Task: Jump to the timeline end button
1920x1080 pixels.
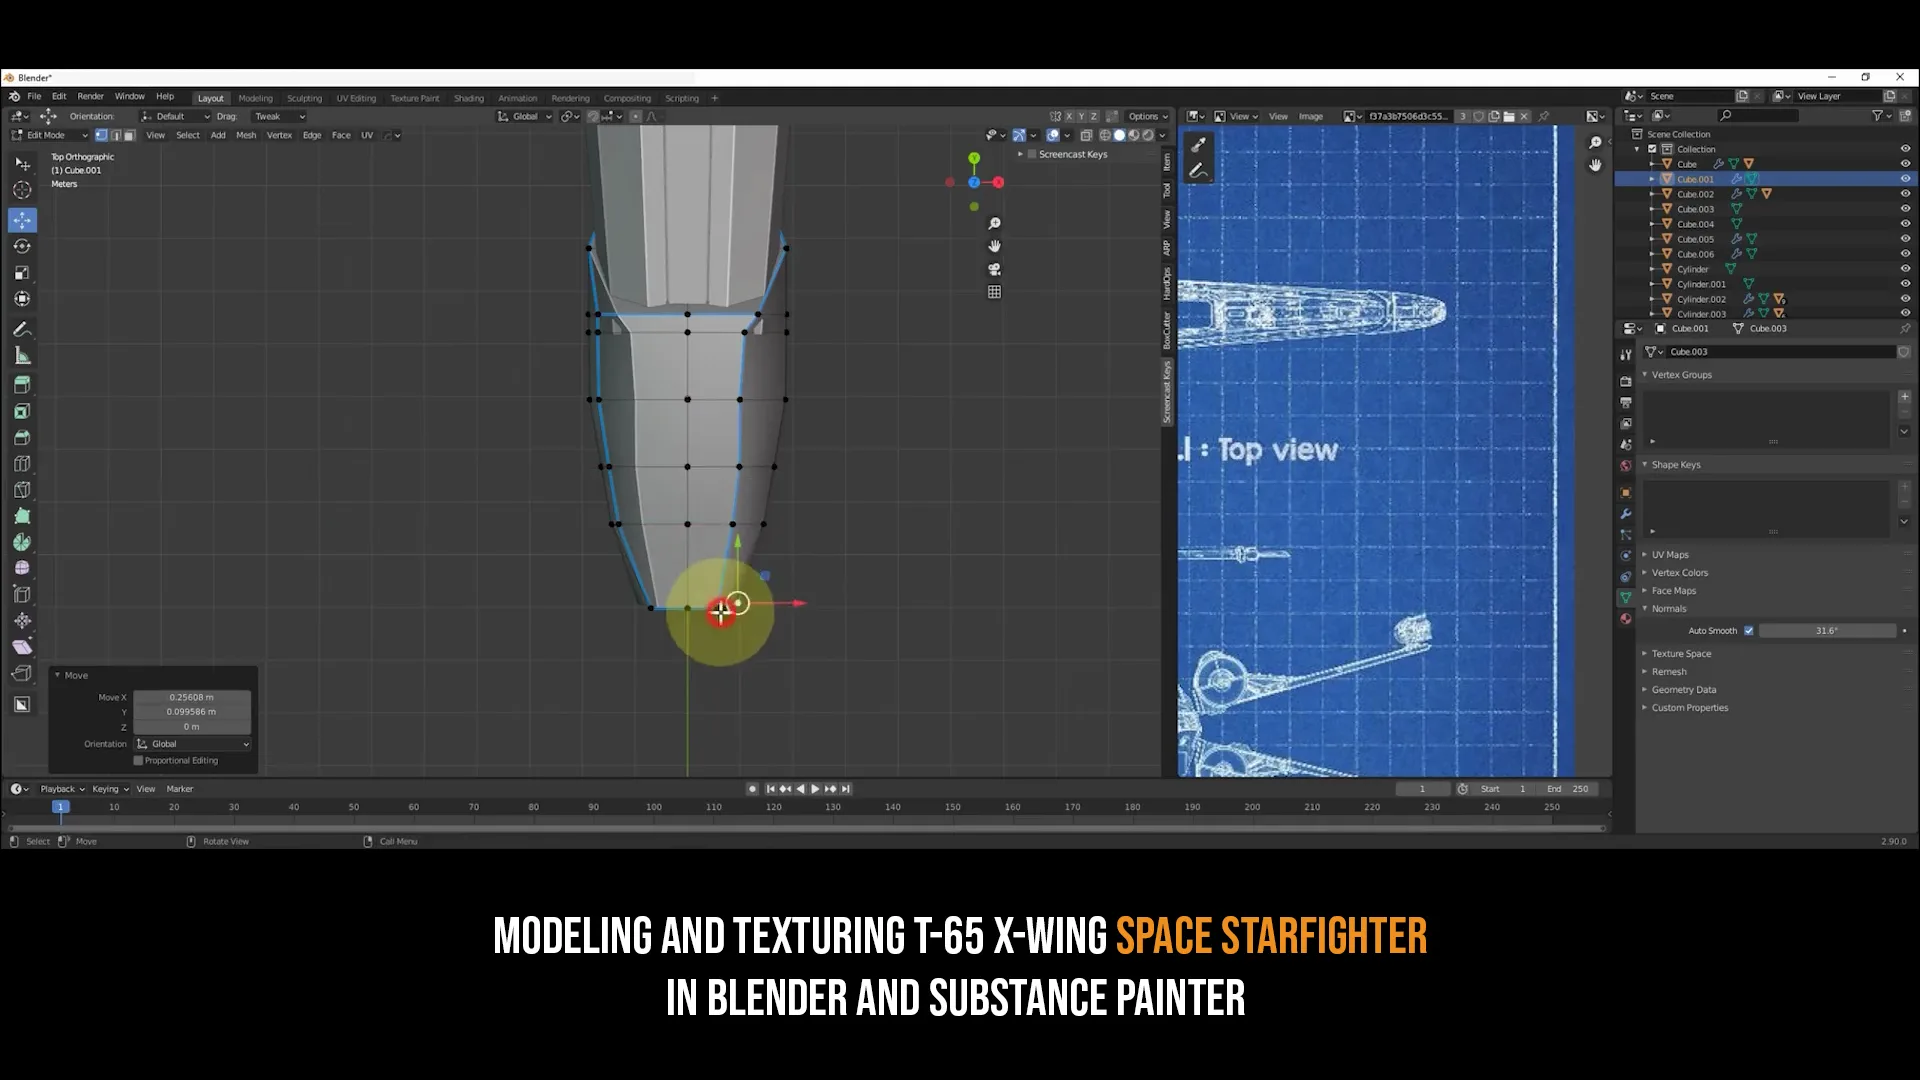Action: (846, 789)
